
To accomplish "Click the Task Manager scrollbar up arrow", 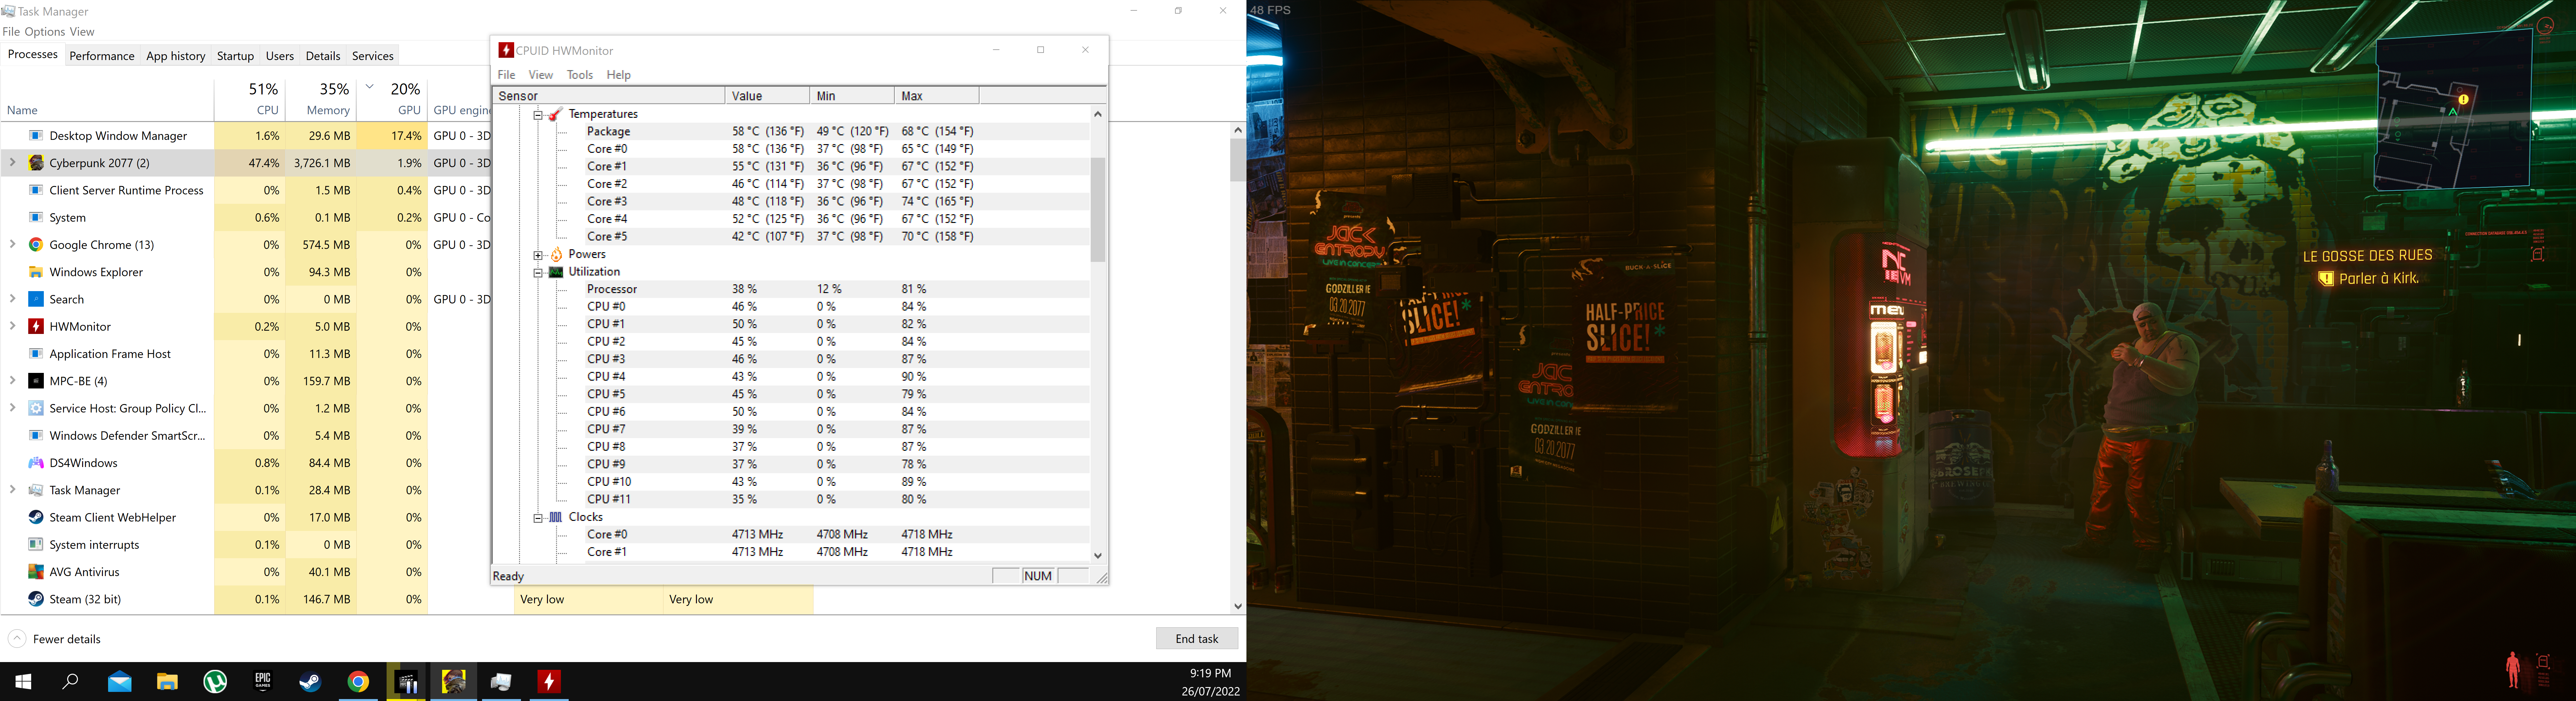I will click(x=1238, y=130).
